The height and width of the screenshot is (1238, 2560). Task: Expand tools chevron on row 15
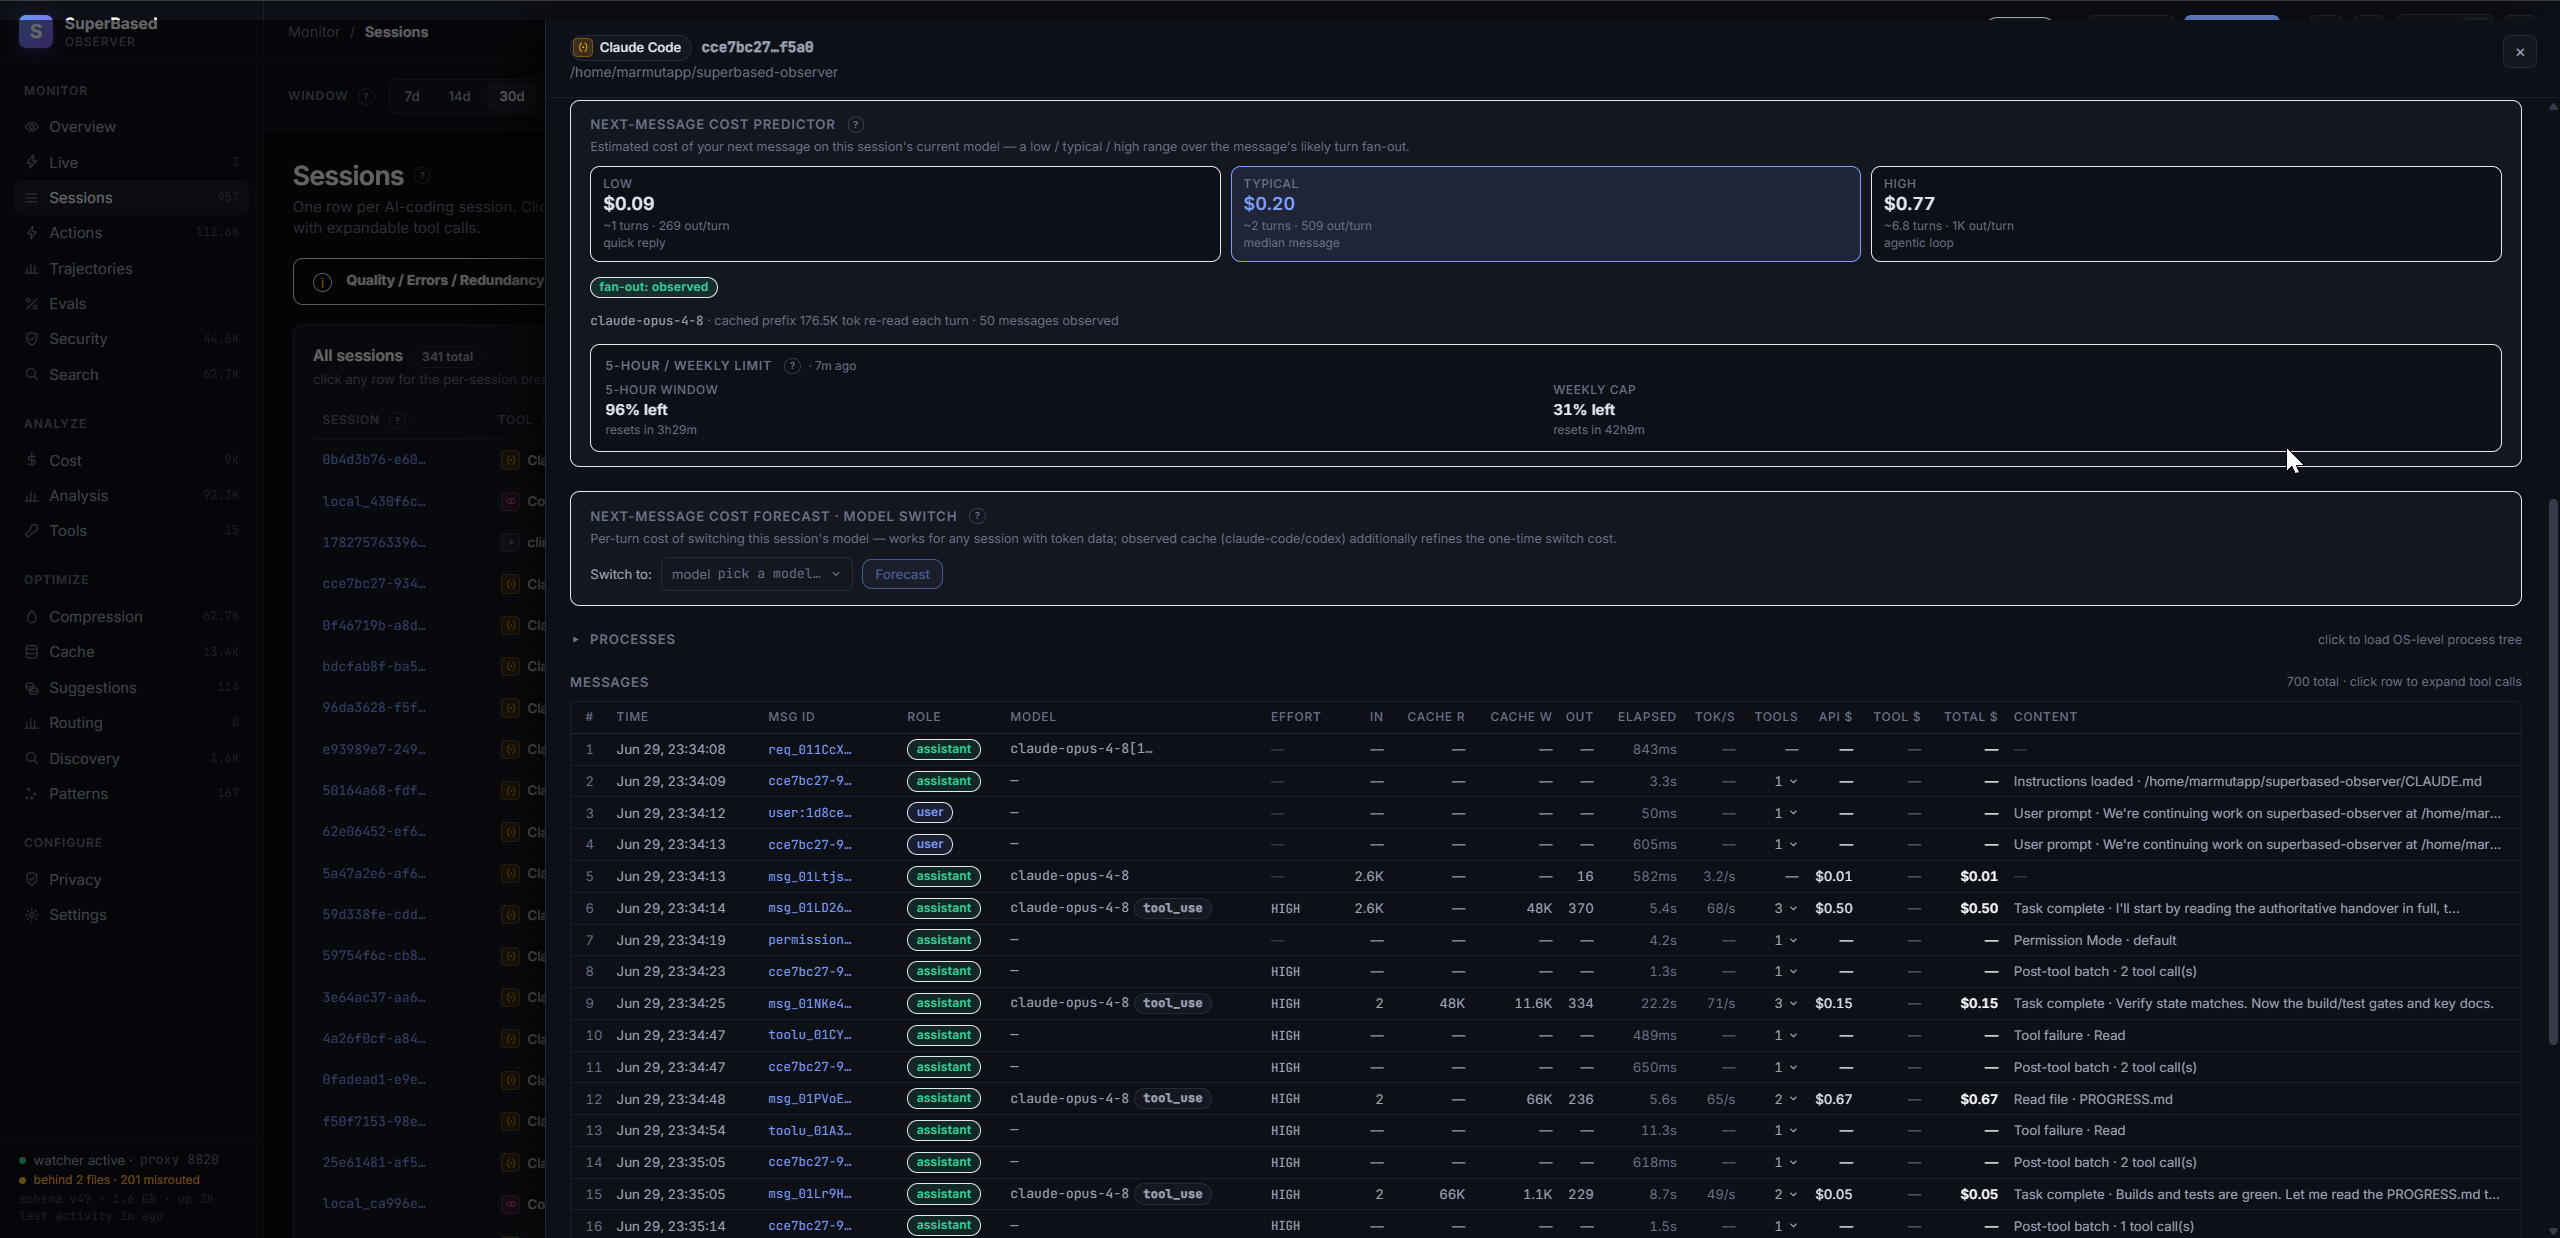(x=1793, y=1195)
